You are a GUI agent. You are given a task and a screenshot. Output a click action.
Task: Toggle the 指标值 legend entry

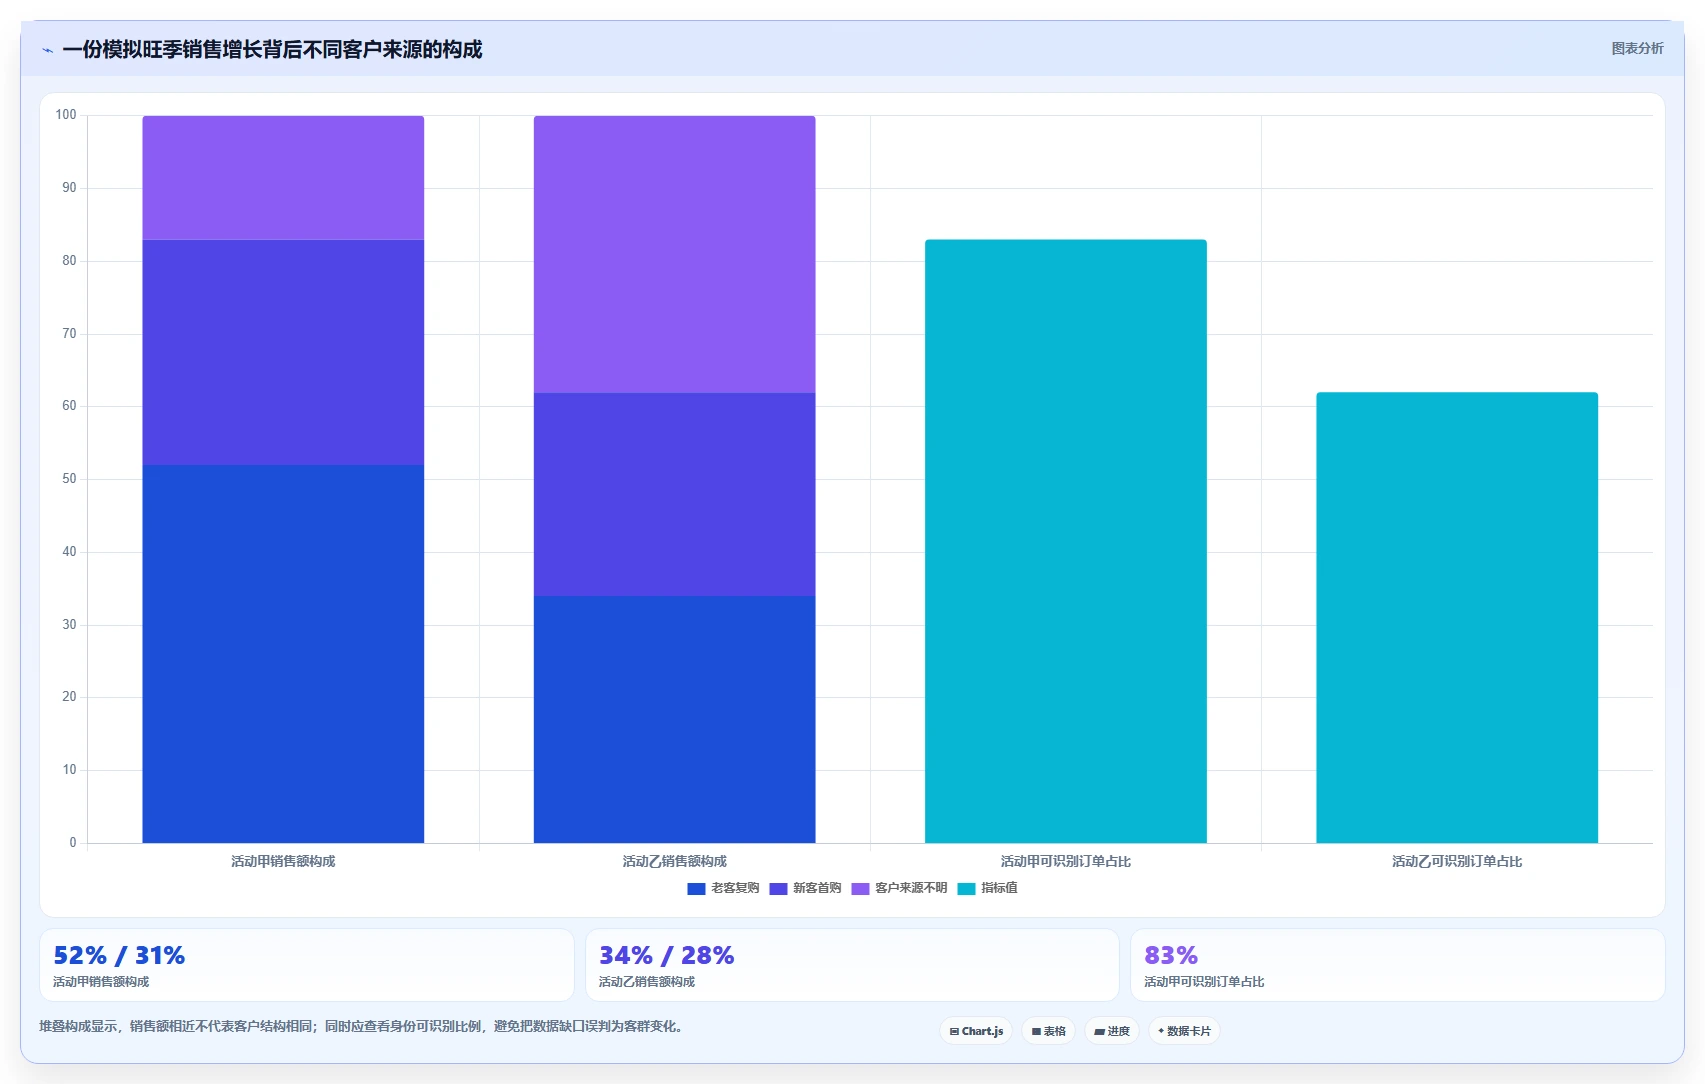987,888
